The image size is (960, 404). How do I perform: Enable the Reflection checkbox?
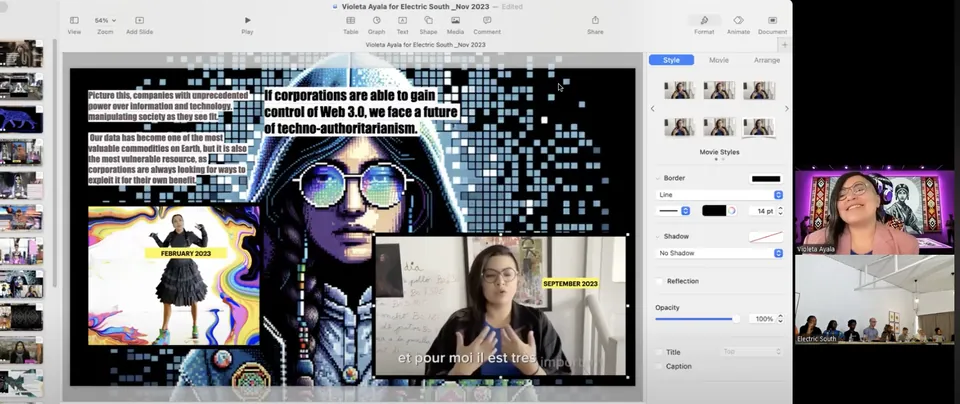click(659, 281)
